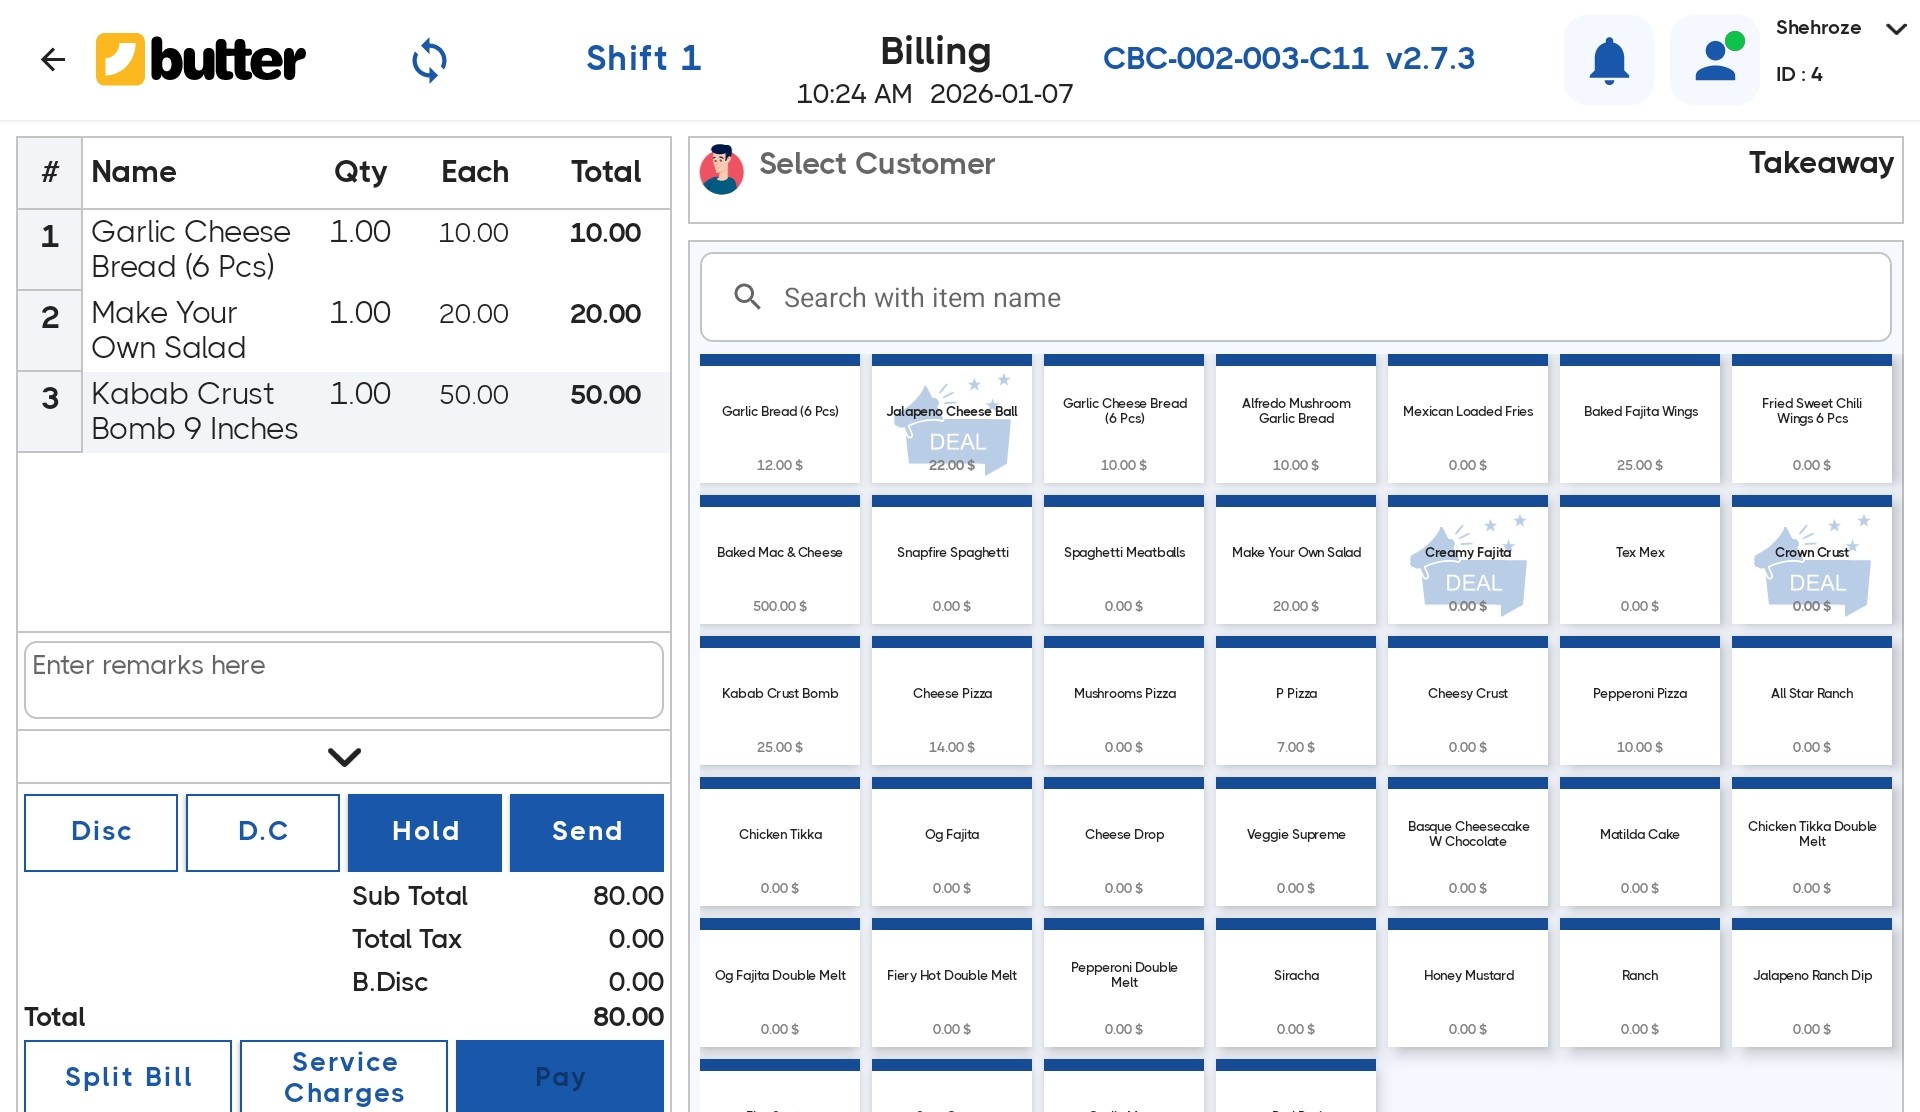
Task: Add Alfredo Mushroom Garlic Bread
Action: coord(1296,420)
